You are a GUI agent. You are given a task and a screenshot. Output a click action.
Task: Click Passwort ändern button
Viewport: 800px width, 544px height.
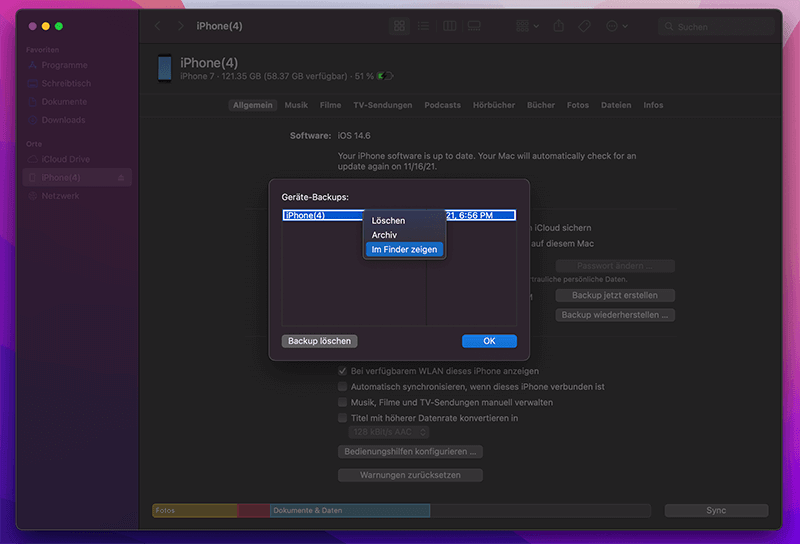[x=615, y=266]
